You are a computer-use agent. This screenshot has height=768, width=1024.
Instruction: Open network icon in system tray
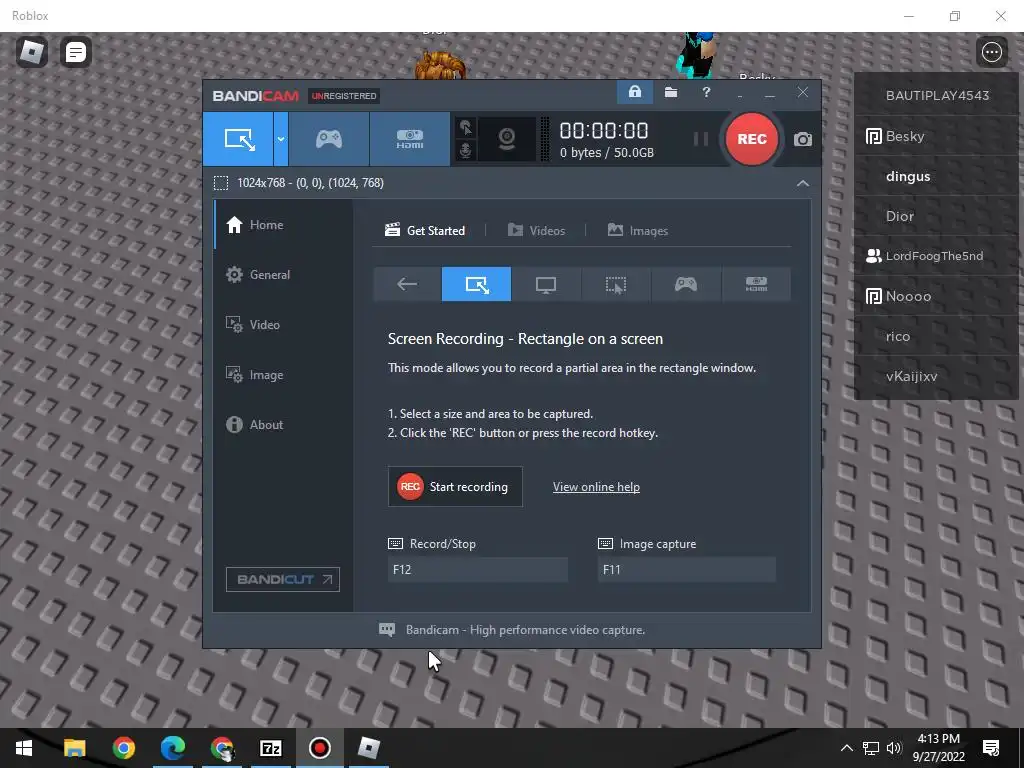871,748
